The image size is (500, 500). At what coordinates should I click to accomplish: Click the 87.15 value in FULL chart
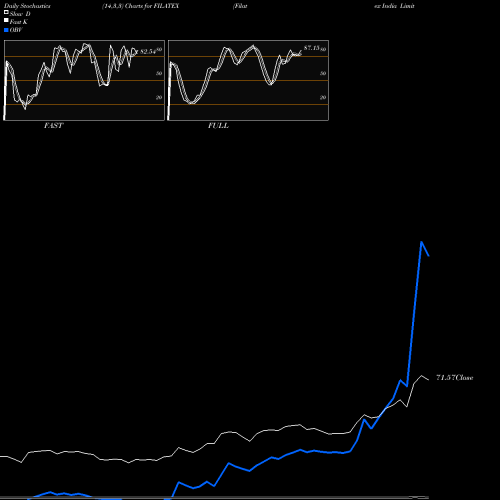[312, 48]
